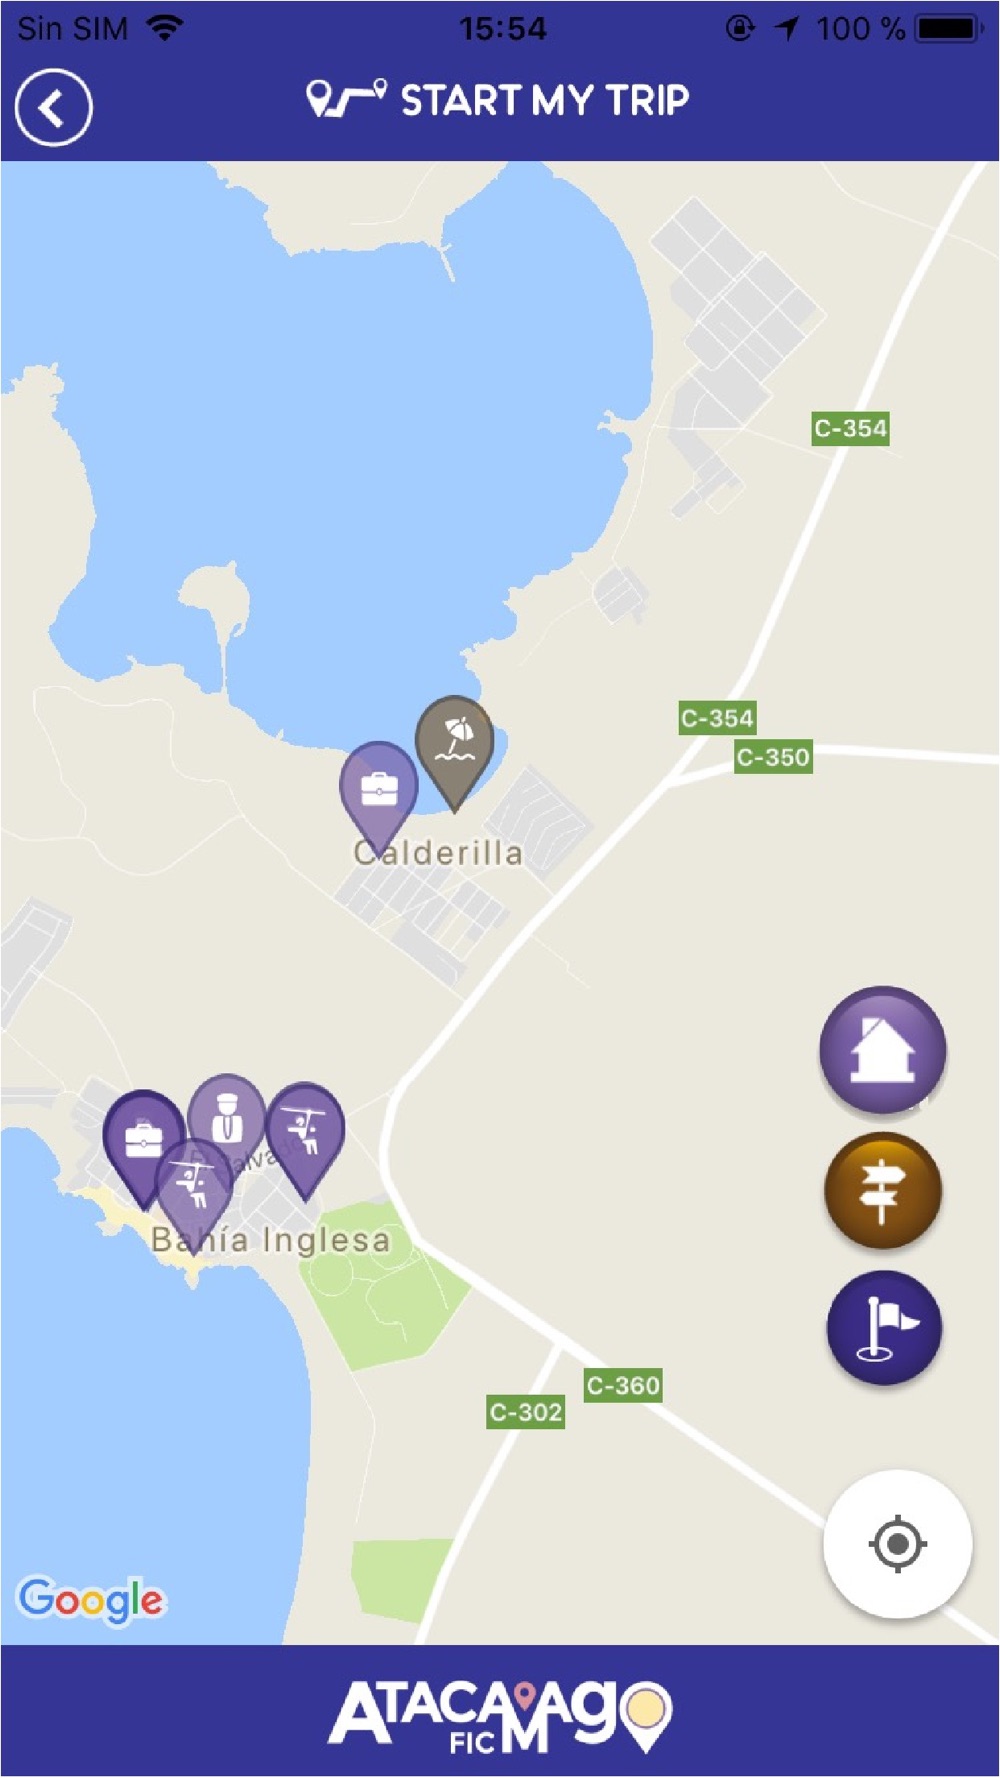Tap the Bahía Inglesa place label

[270, 1240]
